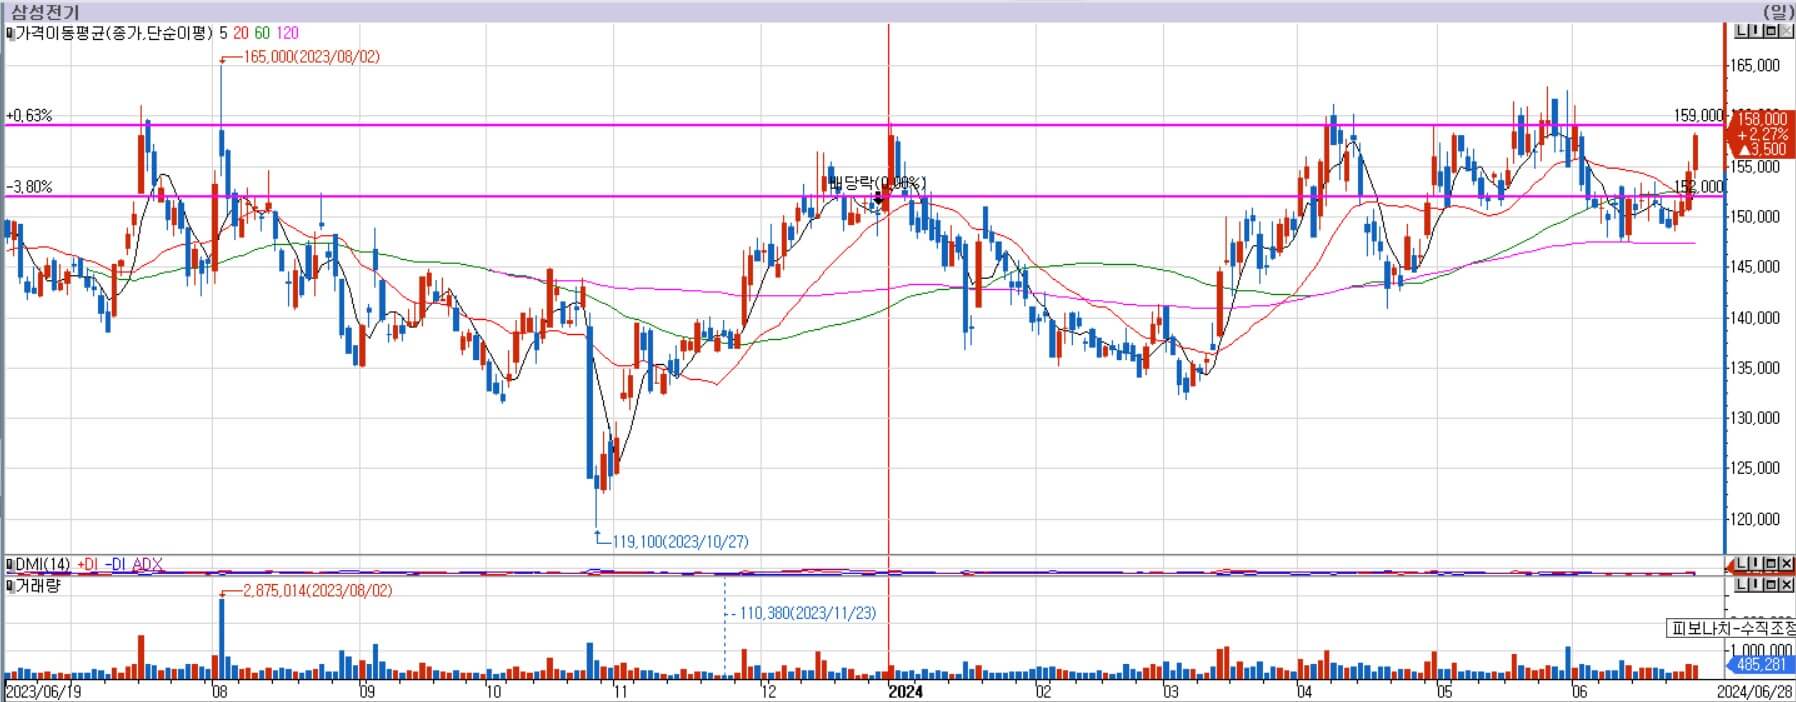Open the 가격이동평균(종가,단순이평) indicator settings
The width and height of the screenshot is (1796, 702).
(x=115, y=33)
